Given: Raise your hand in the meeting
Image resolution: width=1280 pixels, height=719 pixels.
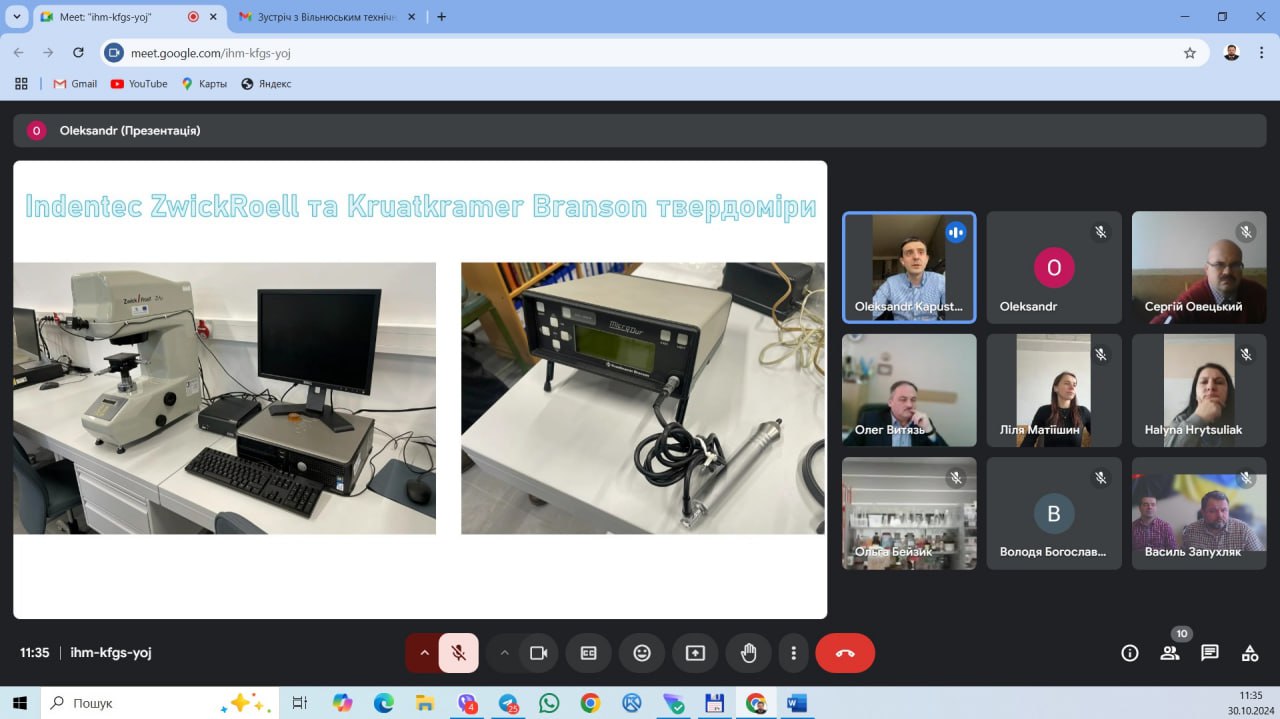Looking at the screenshot, I should pos(748,653).
